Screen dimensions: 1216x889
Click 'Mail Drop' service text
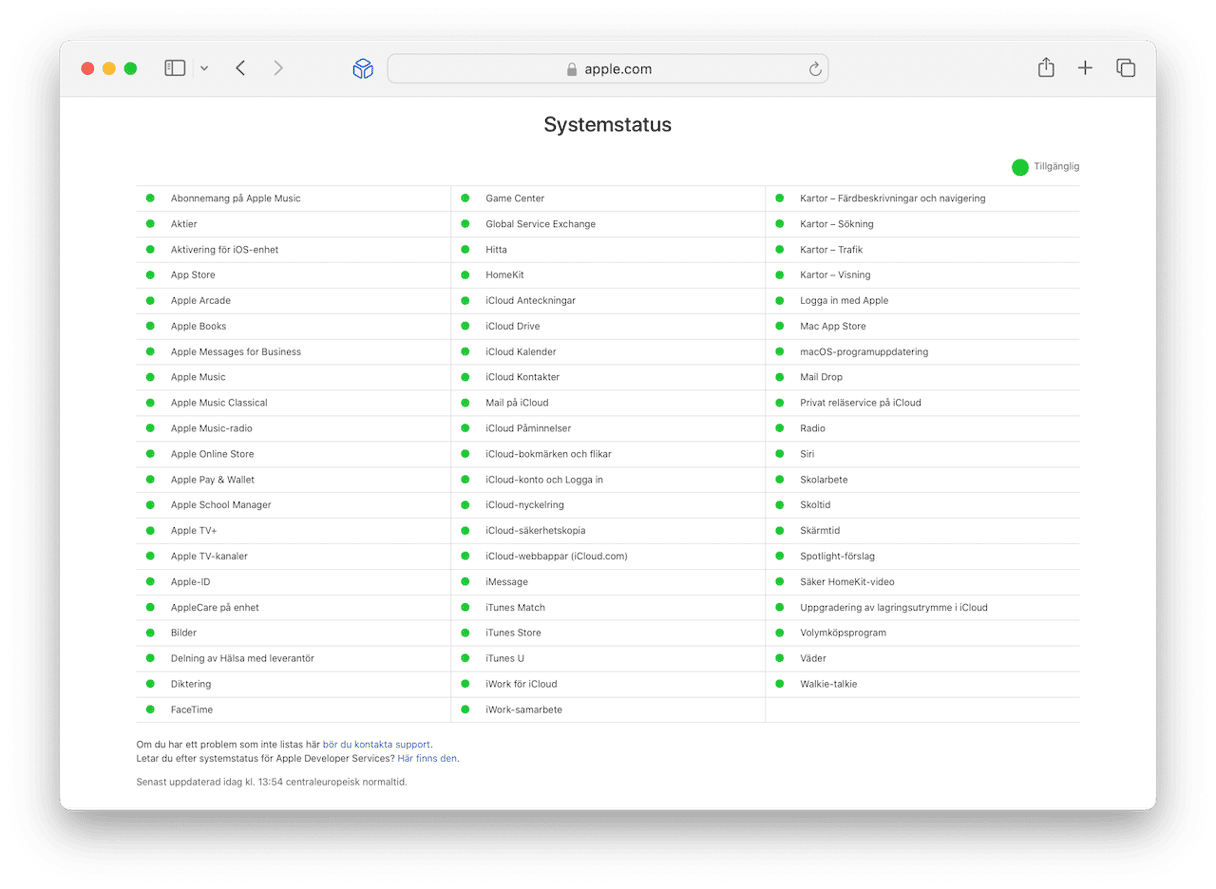click(821, 377)
